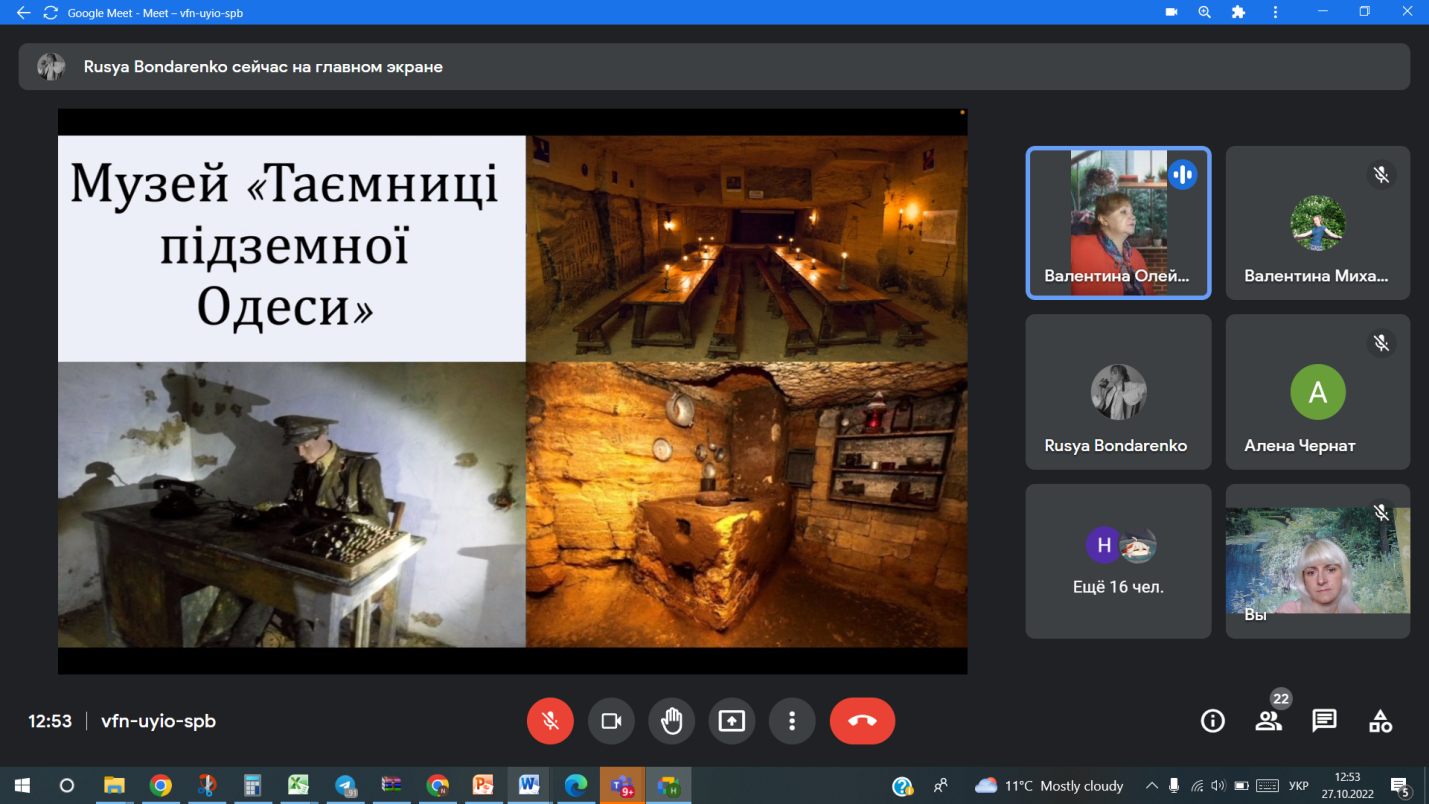Raise your hand in the meeting
Viewport: 1429px width, 804px height.
671,721
